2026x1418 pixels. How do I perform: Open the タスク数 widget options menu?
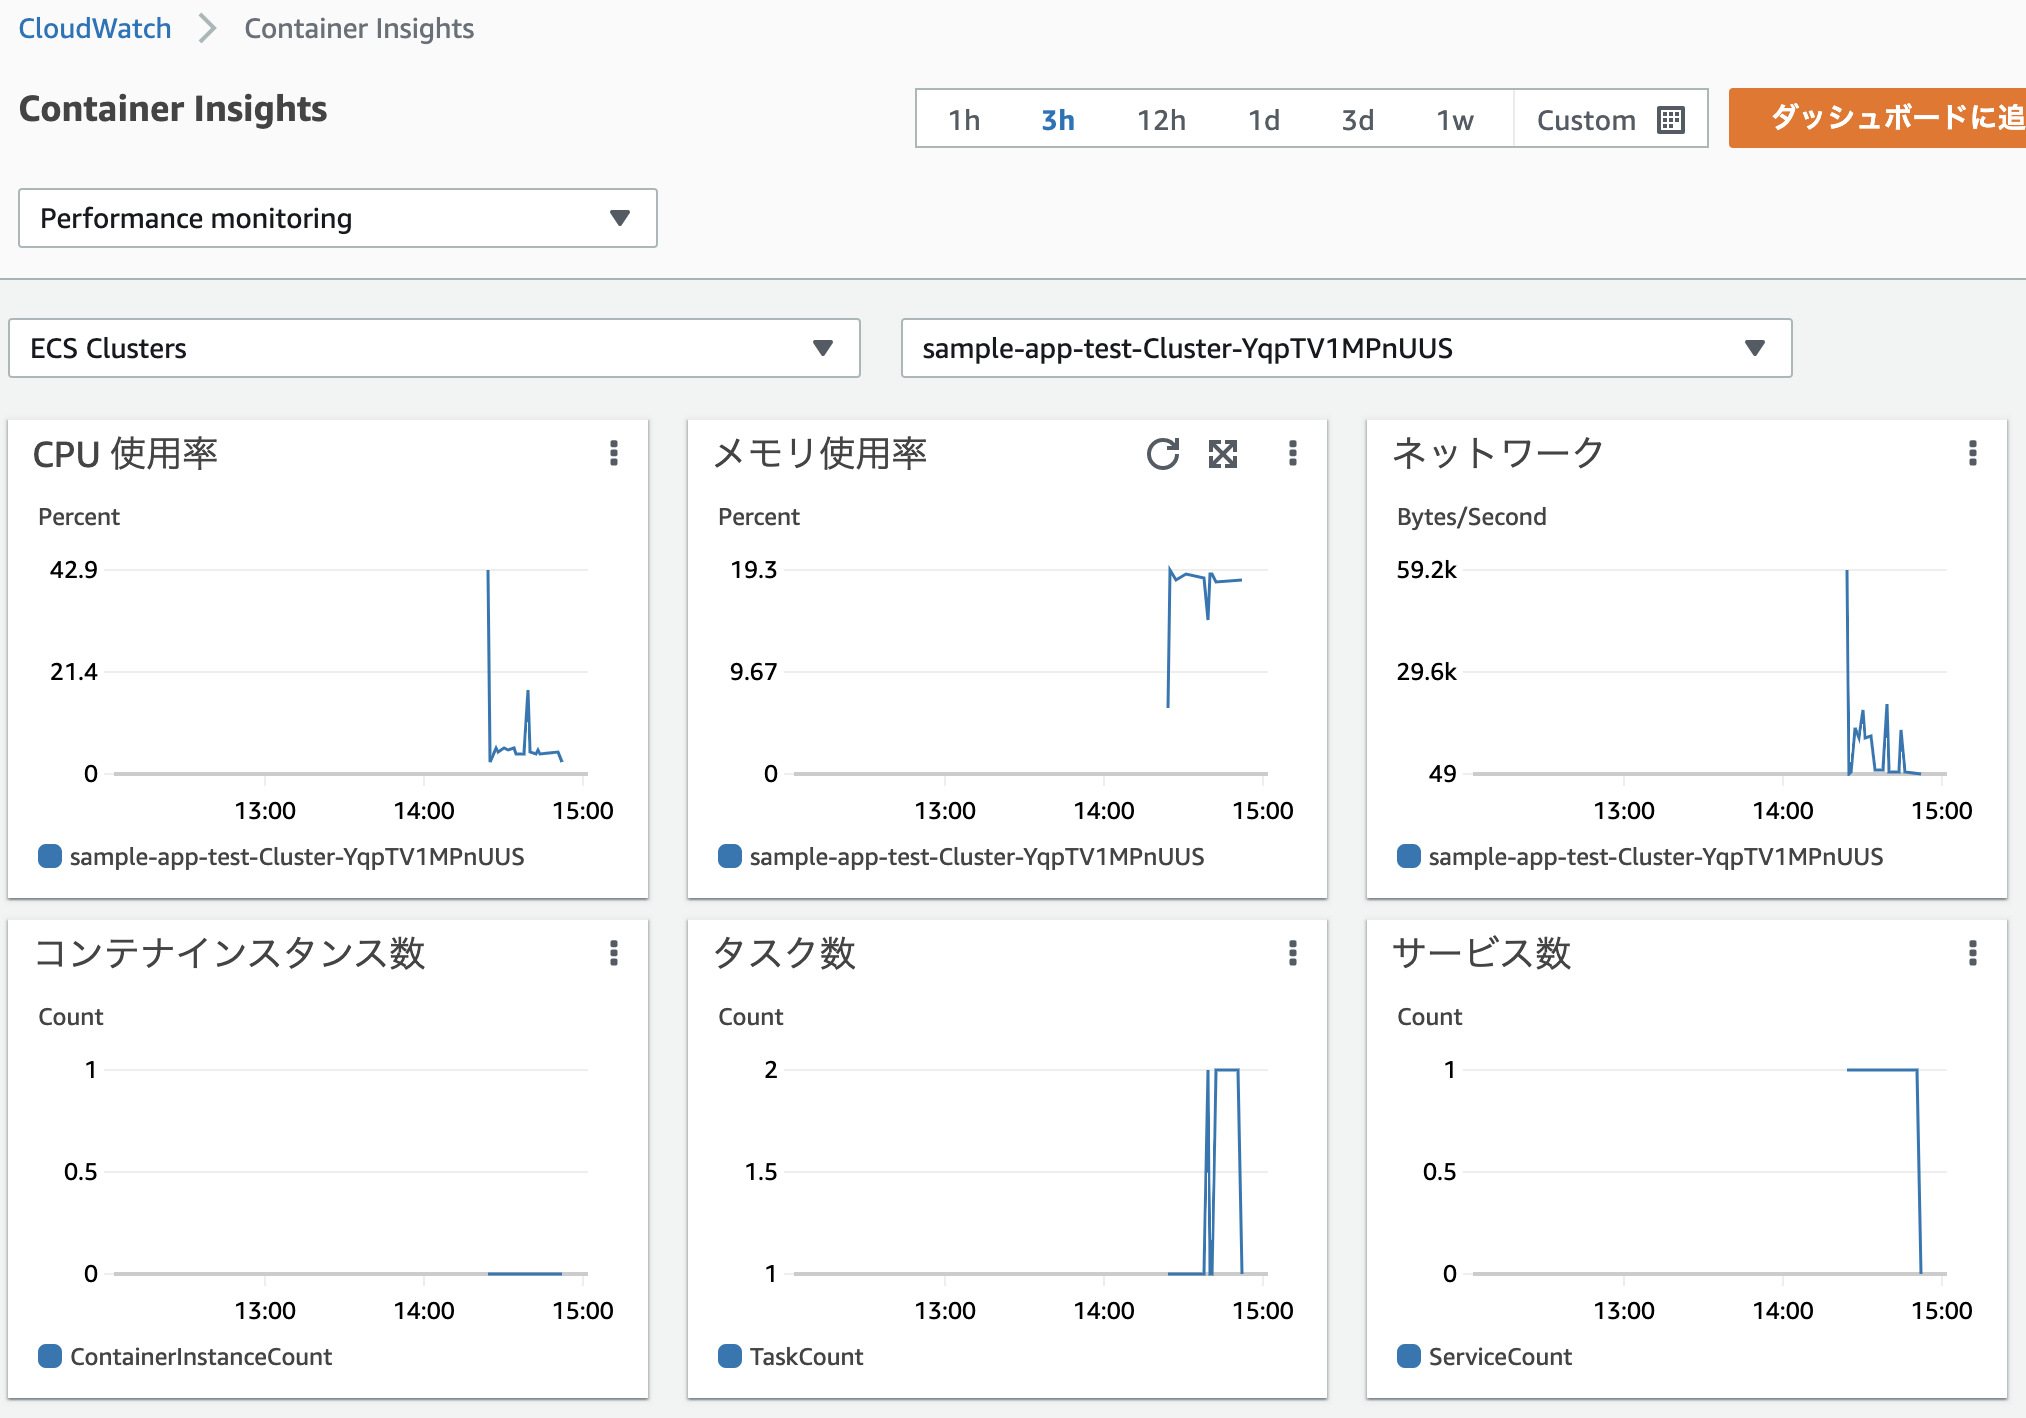pyautogui.click(x=1292, y=955)
